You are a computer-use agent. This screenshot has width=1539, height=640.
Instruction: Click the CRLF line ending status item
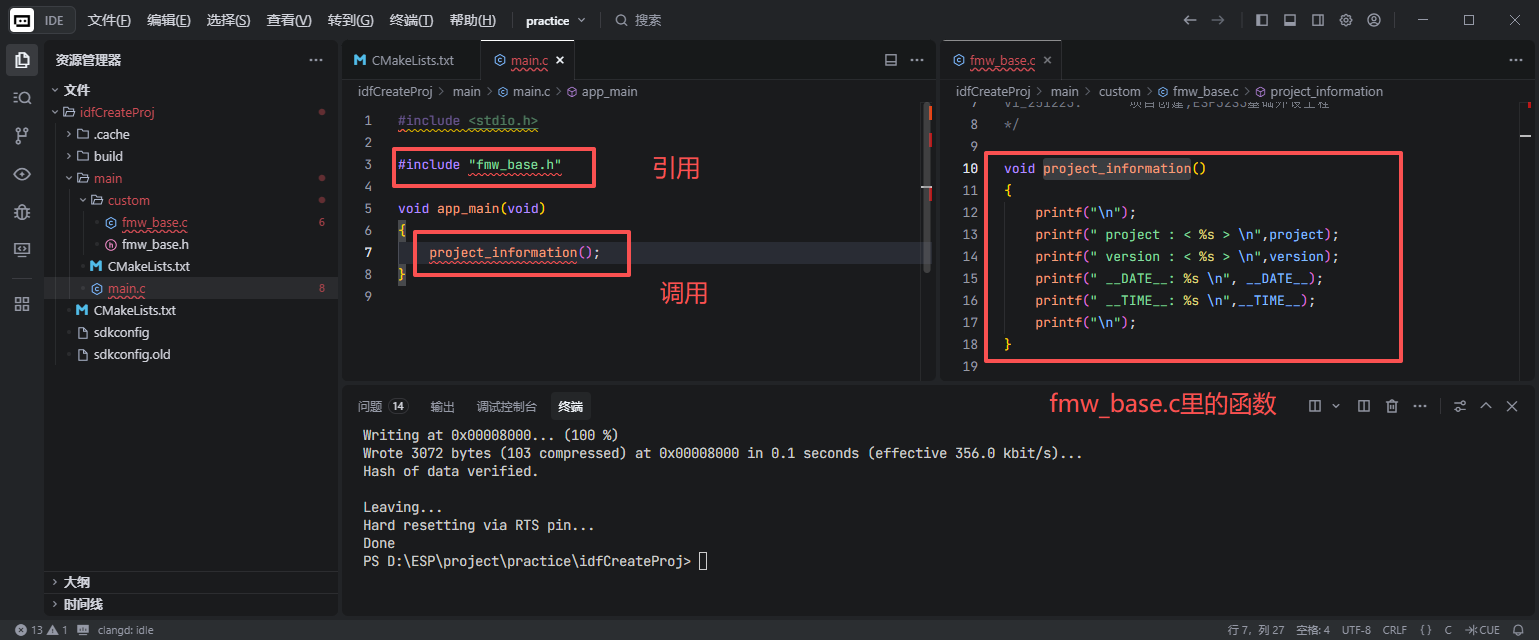click(x=1395, y=630)
